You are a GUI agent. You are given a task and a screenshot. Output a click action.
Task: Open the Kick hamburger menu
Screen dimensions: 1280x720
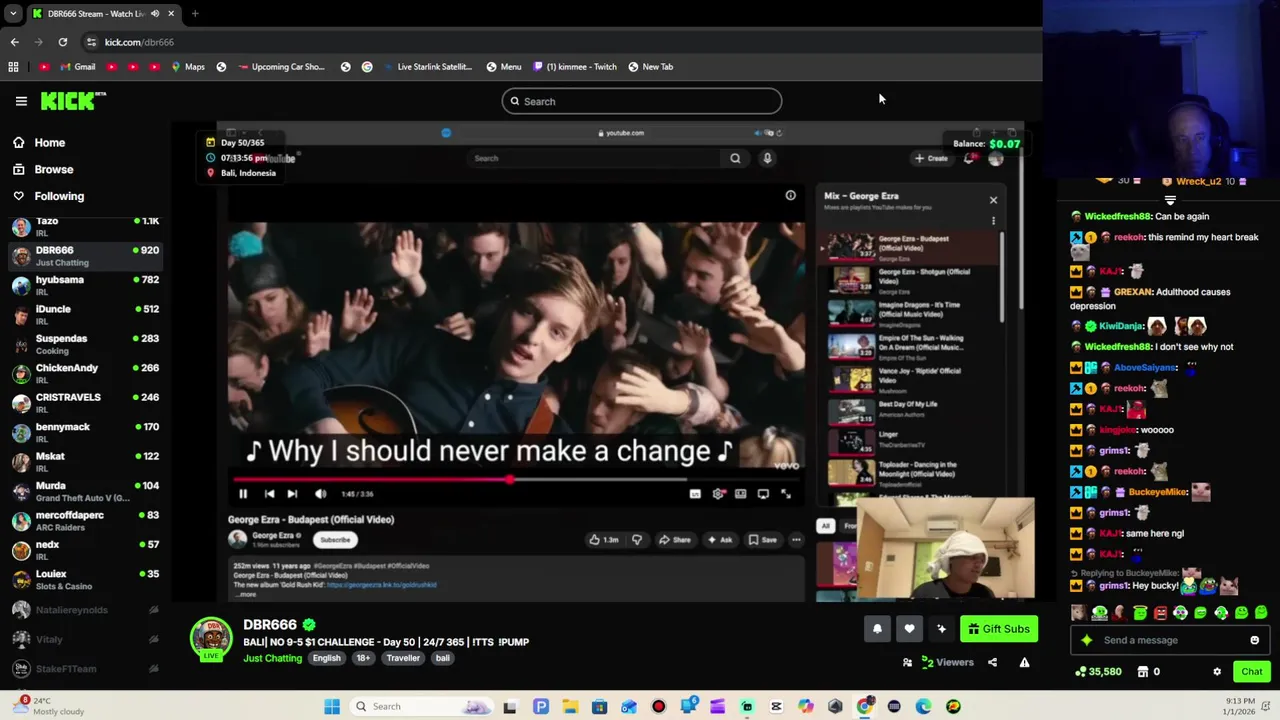coord(21,101)
